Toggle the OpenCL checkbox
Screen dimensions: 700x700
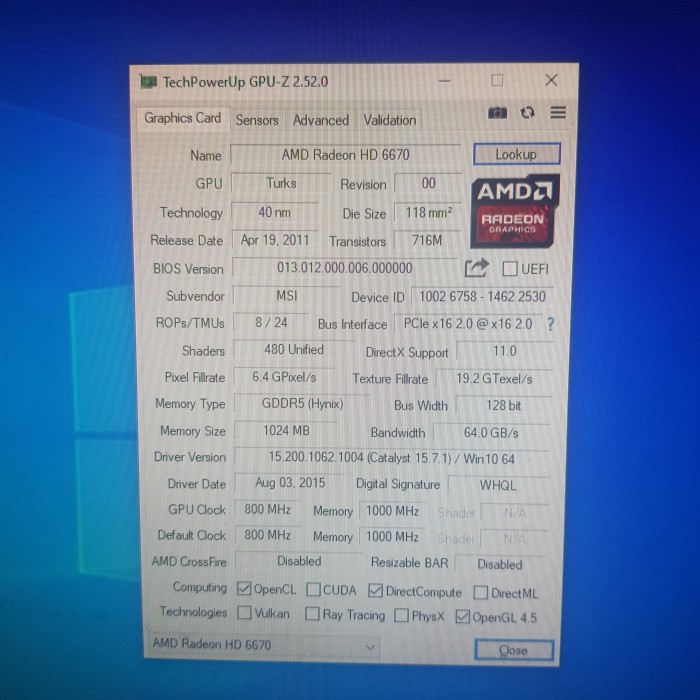tap(244, 589)
